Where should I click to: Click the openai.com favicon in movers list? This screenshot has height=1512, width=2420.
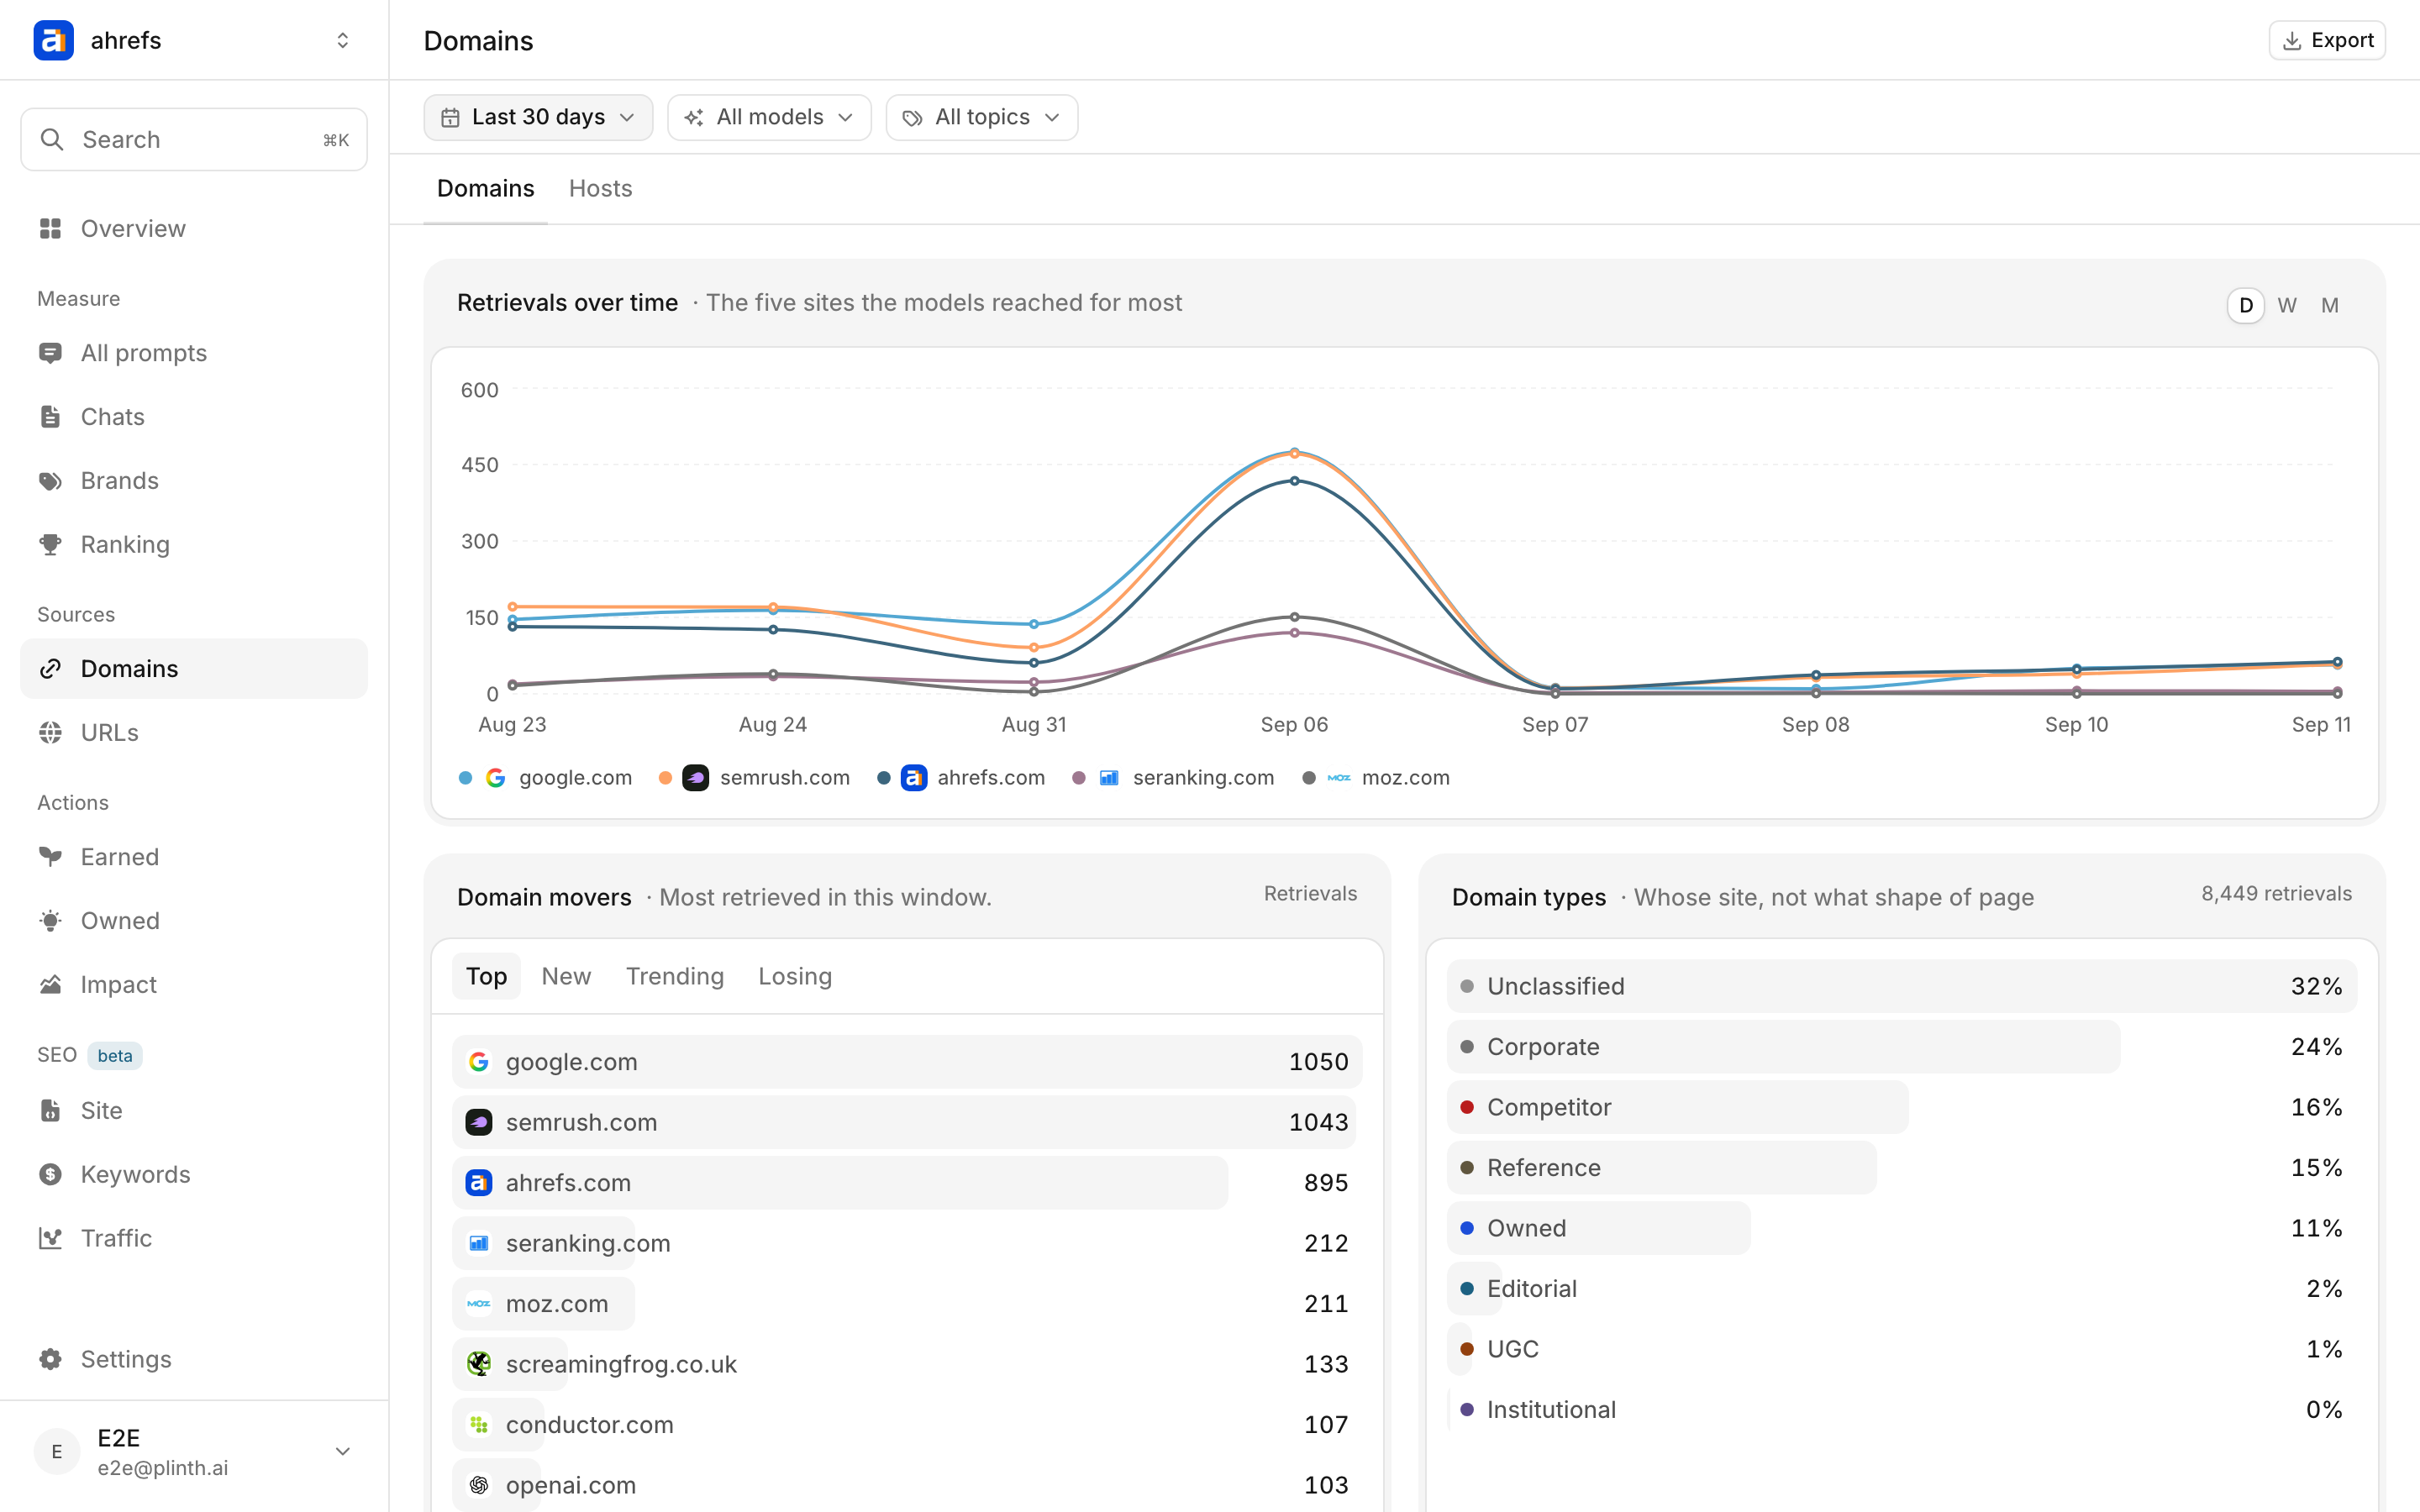[479, 1485]
